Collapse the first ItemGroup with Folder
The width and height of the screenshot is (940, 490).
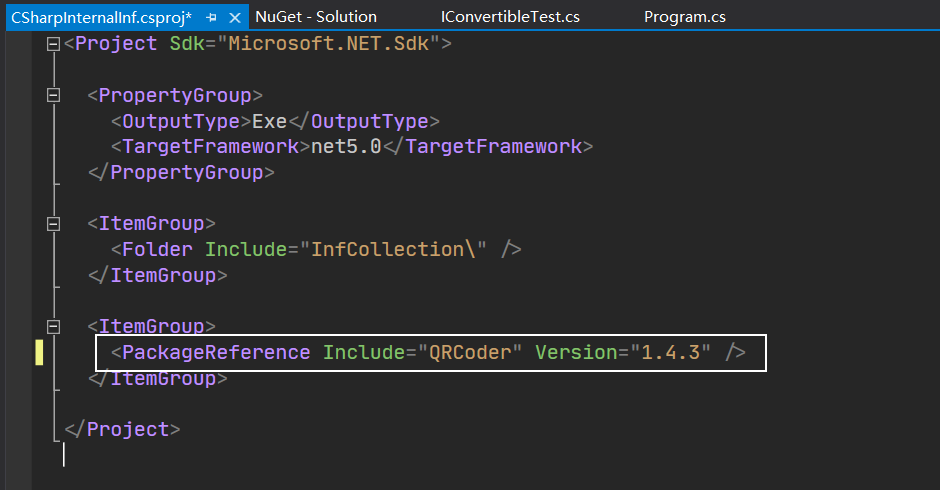53,224
